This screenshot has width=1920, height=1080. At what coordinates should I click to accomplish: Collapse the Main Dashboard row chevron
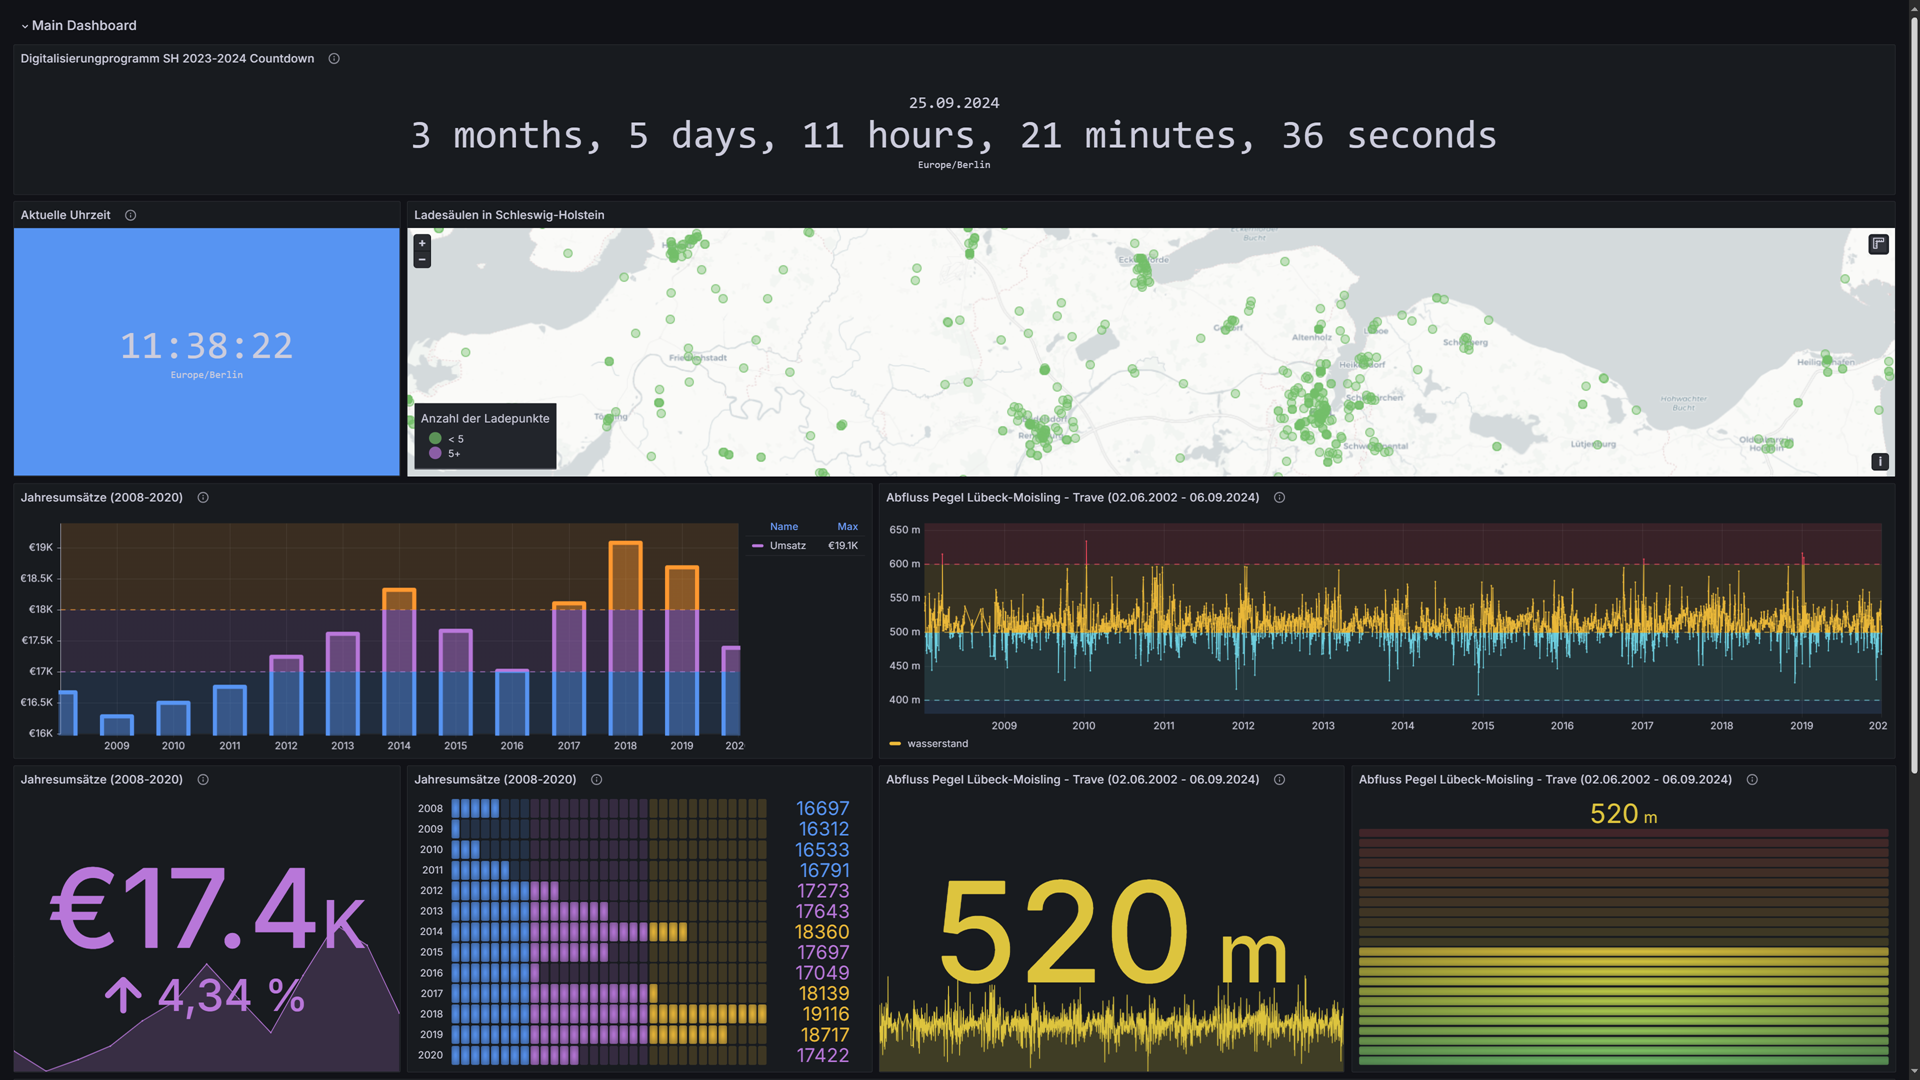pyautogui.click(x=24, y=26)
